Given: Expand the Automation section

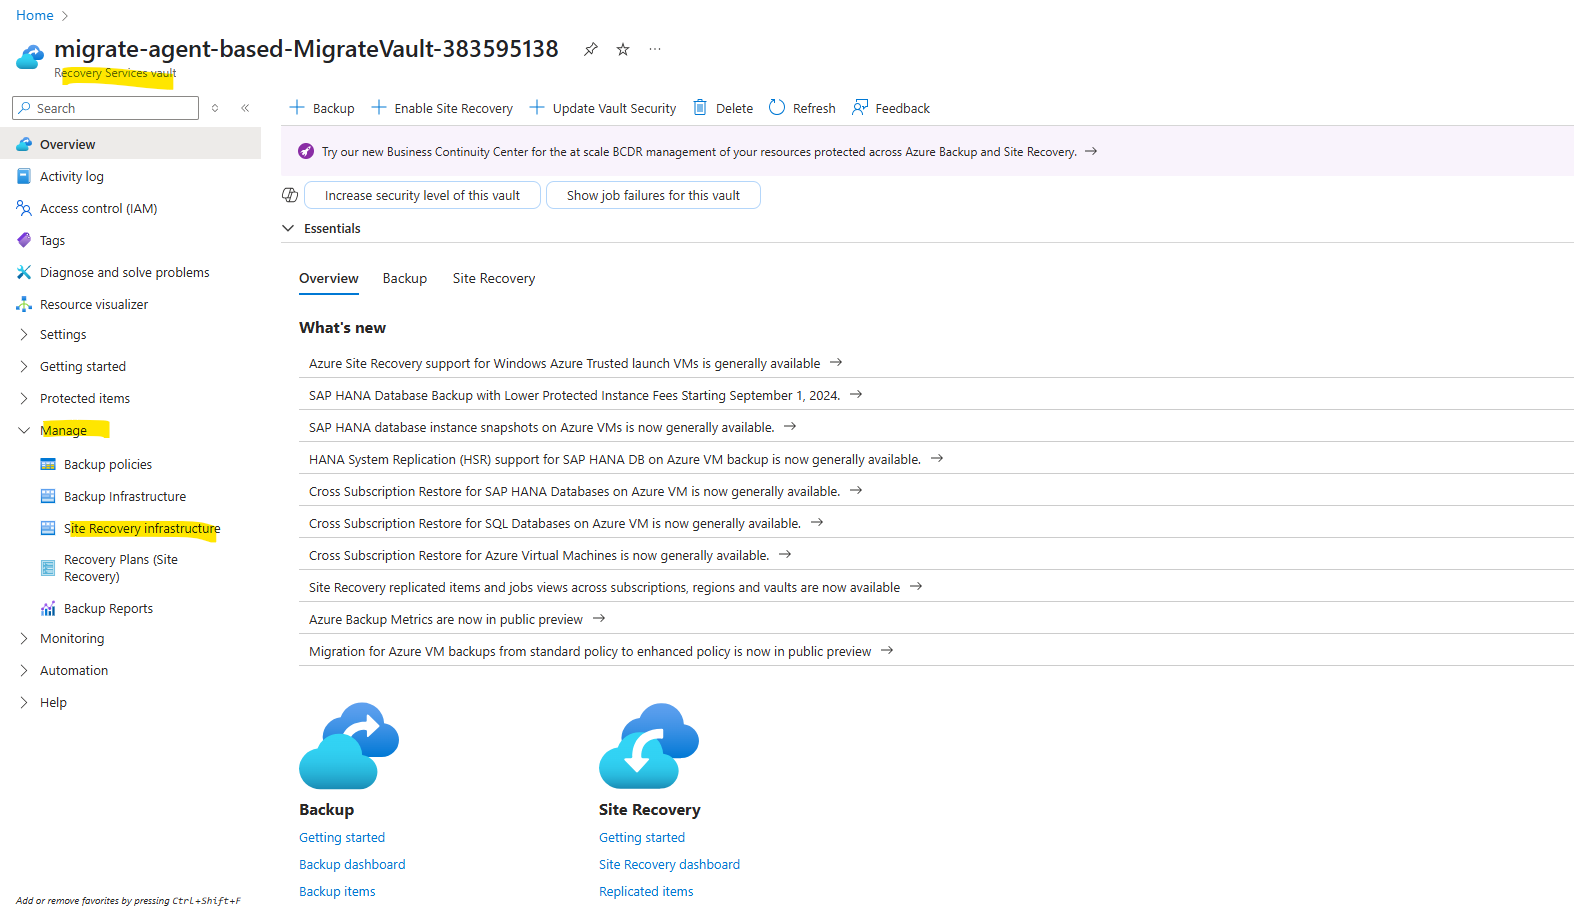Looking at the screenshot, I should pyautogui.click(x=24, y=670).
